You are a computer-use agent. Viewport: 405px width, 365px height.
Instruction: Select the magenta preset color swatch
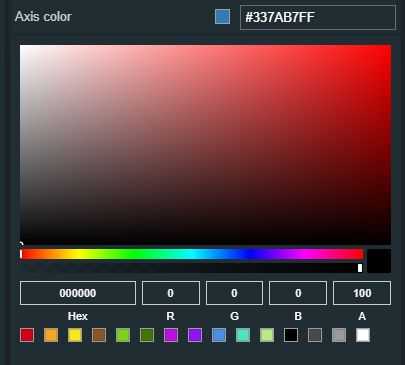pyautogui.click(x=171, y=335)
